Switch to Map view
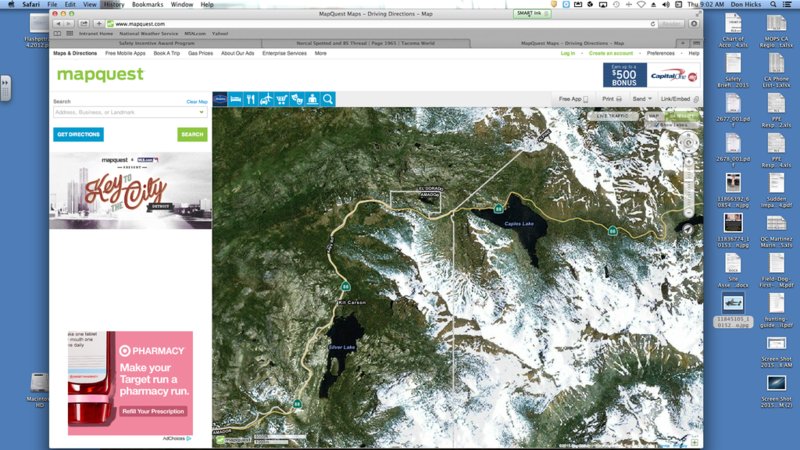Screen dimensions: 800x450 coord(654,116)
